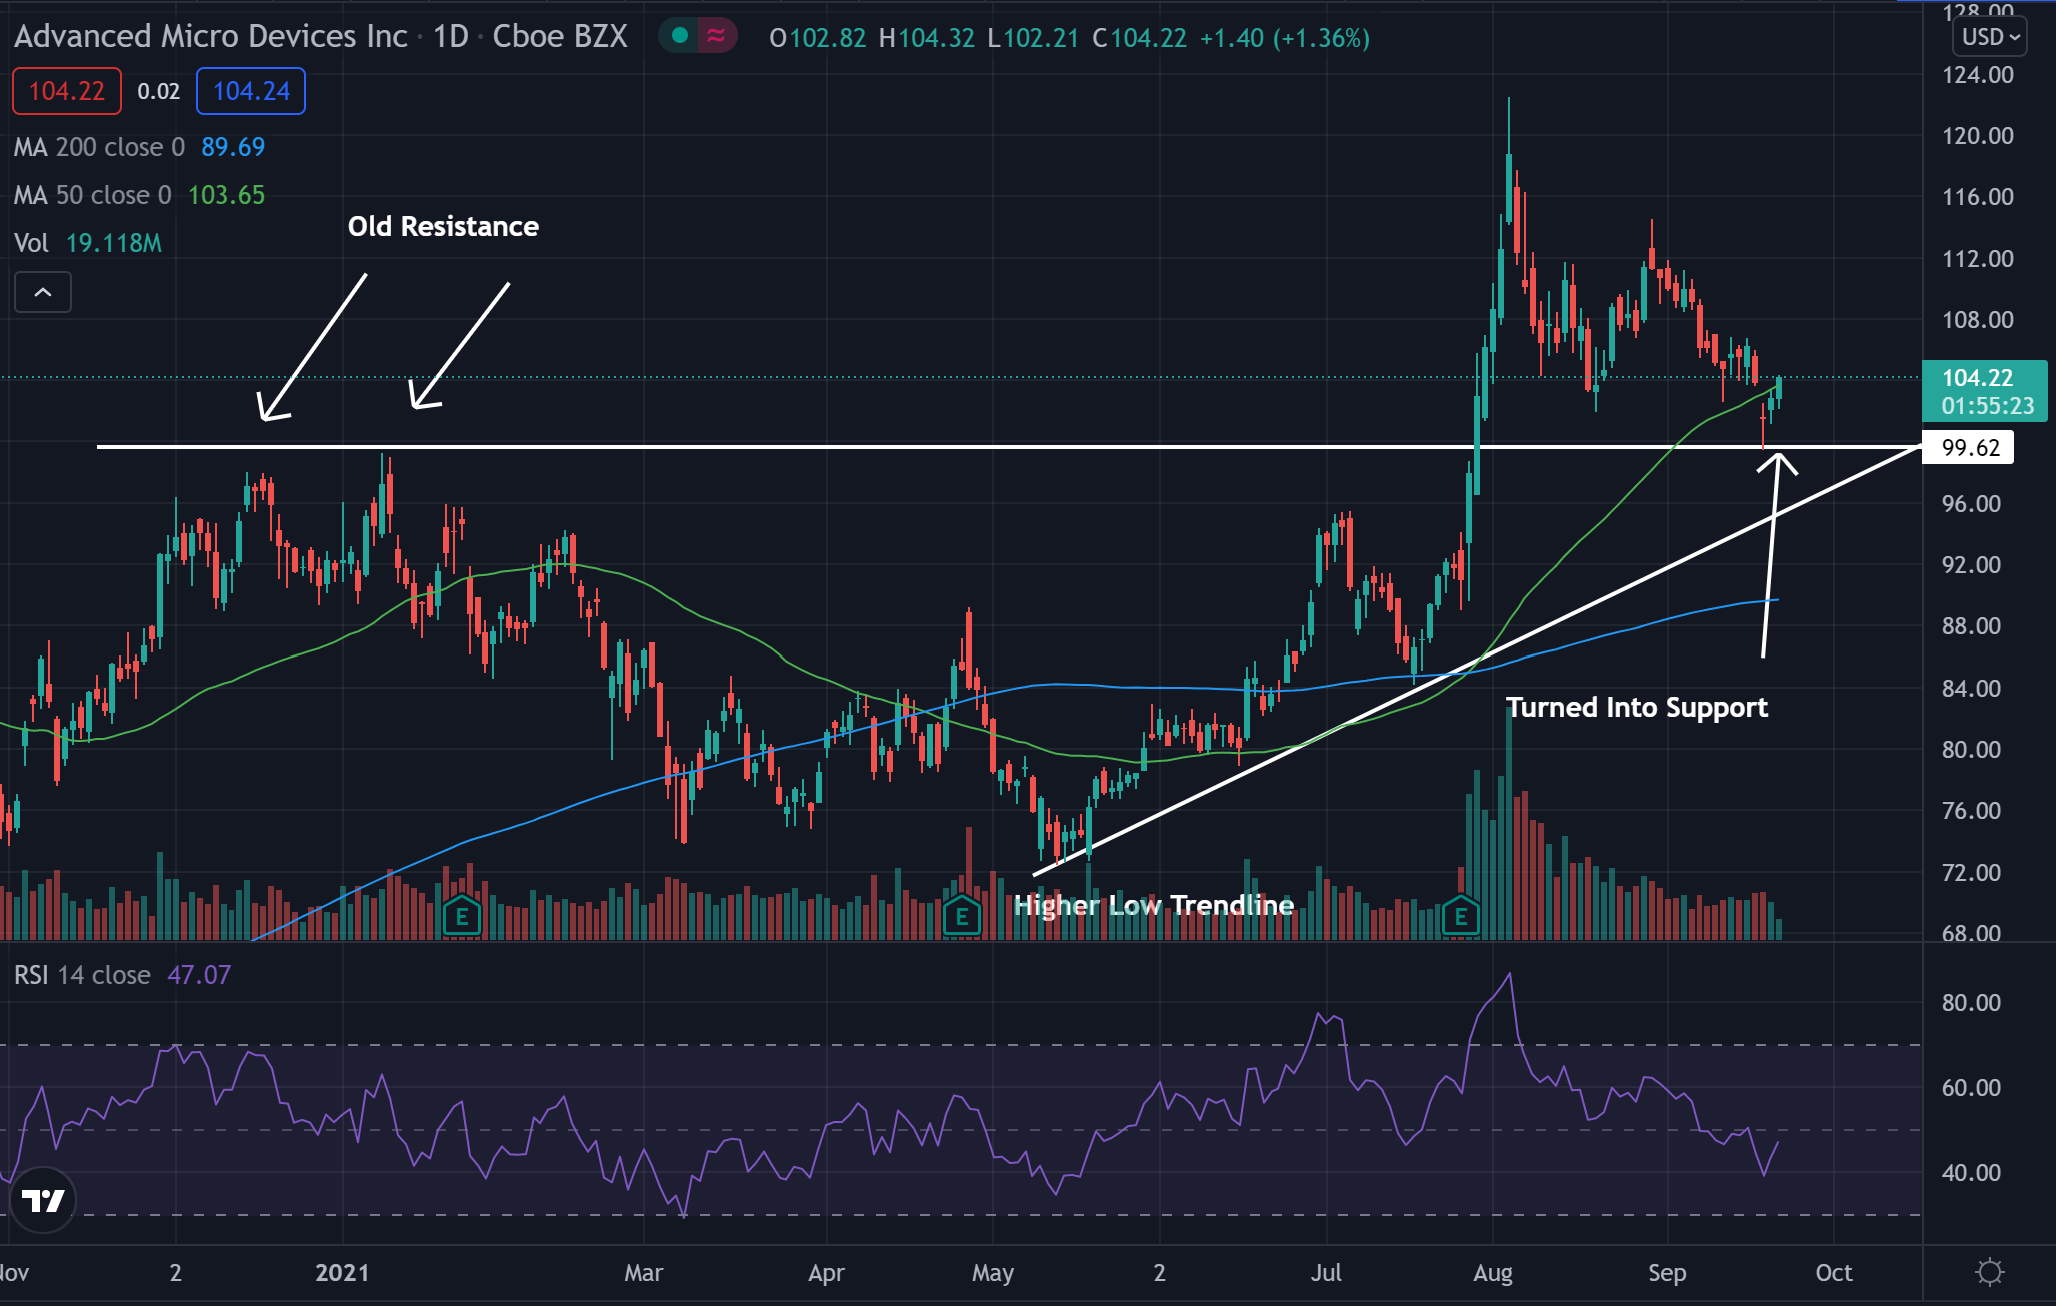Click the 2021 label on time axis
This screenshot has width=2056, height=1306.
(342, 1273)
